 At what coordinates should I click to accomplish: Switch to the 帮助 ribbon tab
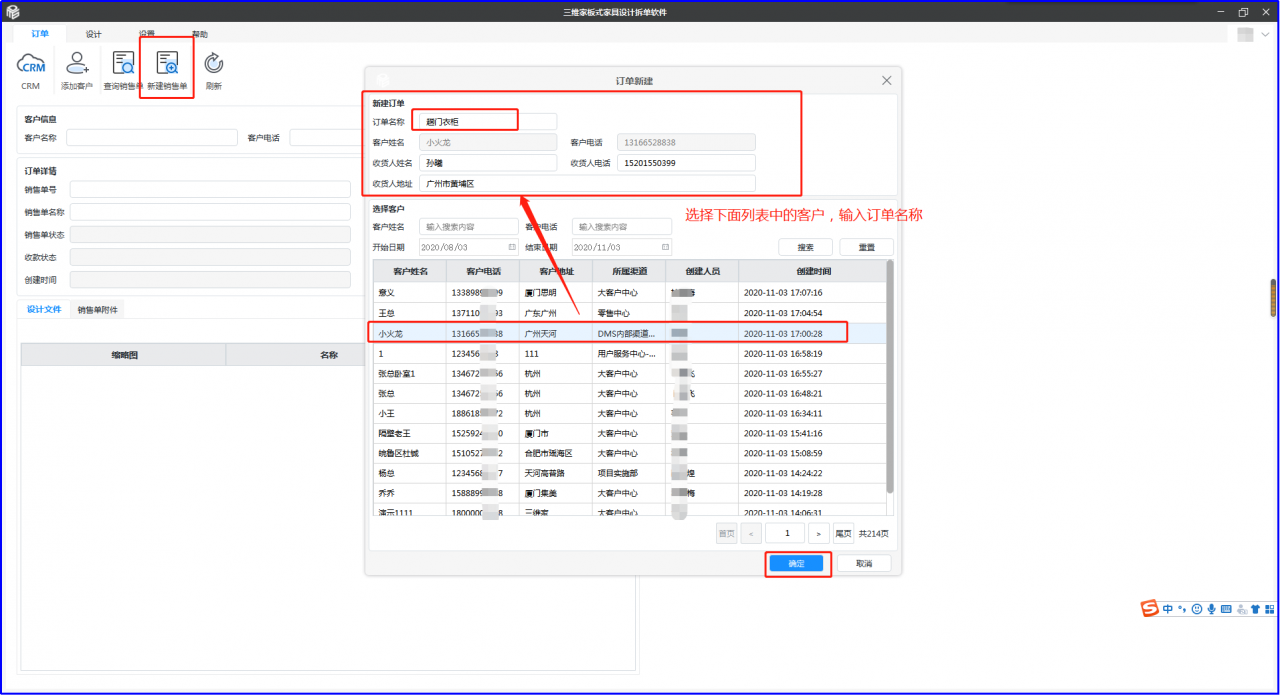200,34
